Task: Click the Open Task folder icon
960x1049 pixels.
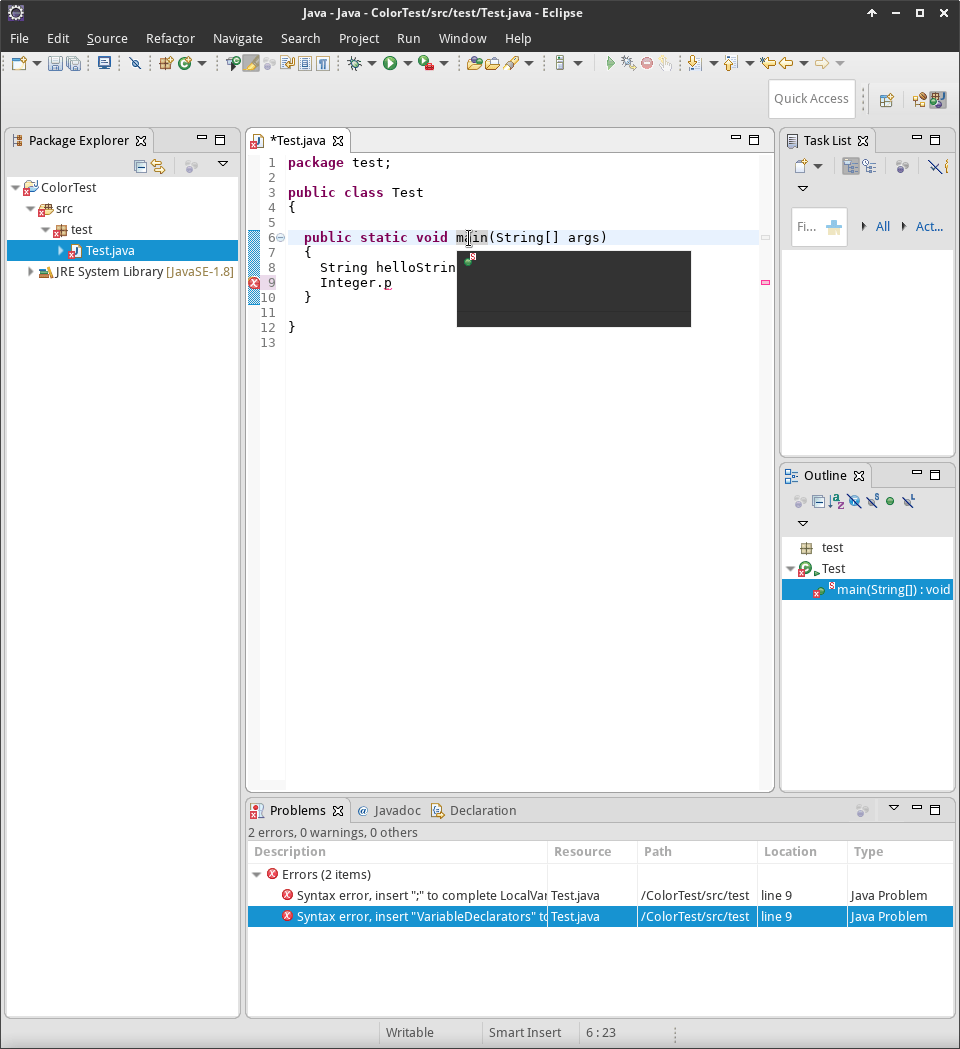Action: (x=492, y=64)
